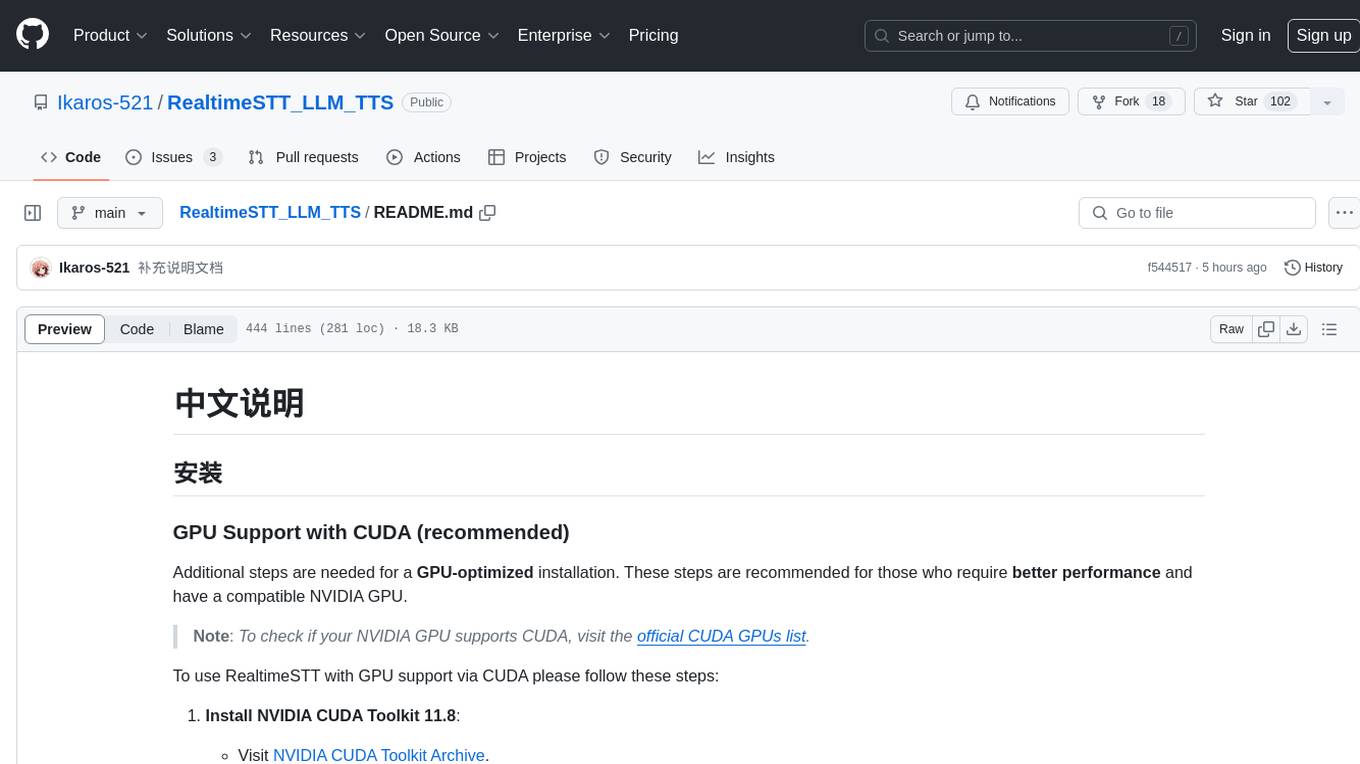Download the raw file
Image resolution: width=1360 pixels, height=764 pixels.
click(1294, 329)
